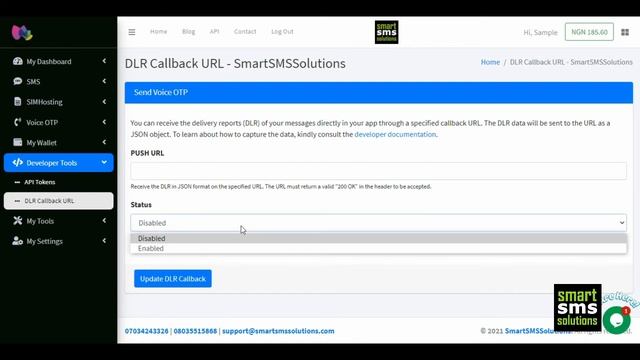Click the My Settings user-gear icon
The height and width of the screenshot is (360, 640).
[18, 241]
